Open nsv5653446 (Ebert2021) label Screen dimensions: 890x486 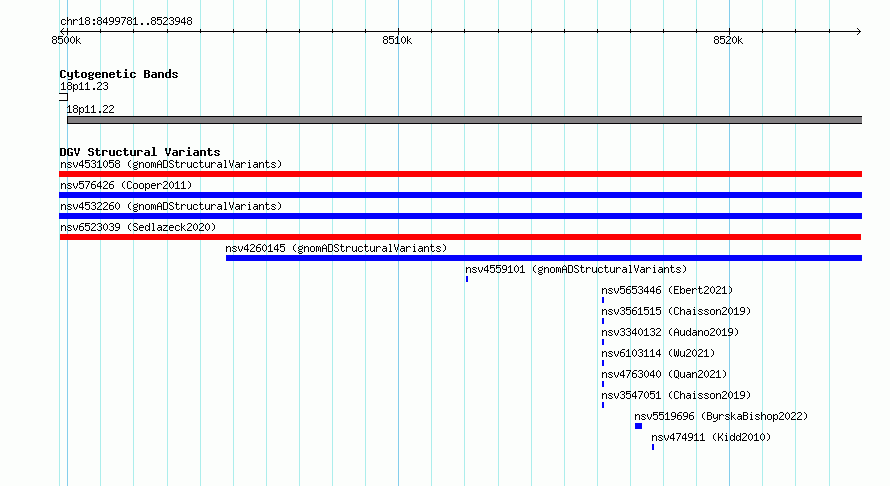pyautogui.click(x=667, y=290)
